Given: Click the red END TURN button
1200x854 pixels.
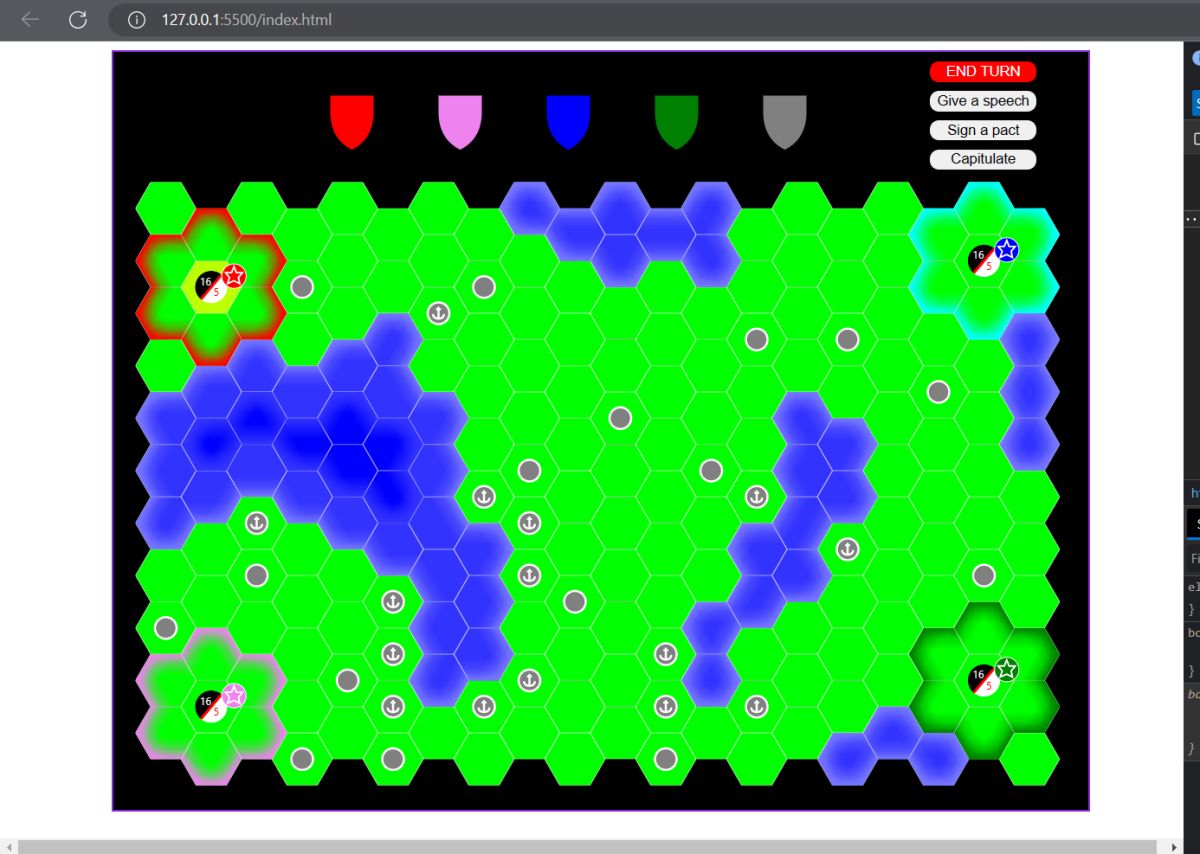Looking at the screenshot, I should pos(983,71).
